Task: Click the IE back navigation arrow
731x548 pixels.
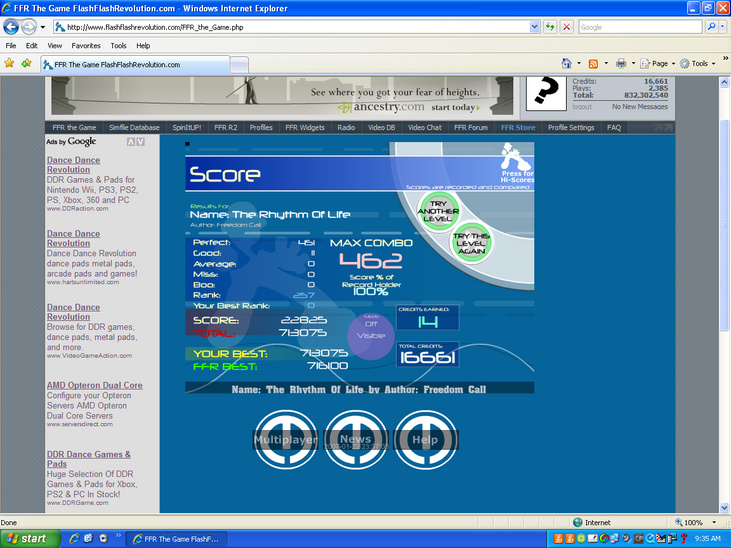Action: [11, 27]
